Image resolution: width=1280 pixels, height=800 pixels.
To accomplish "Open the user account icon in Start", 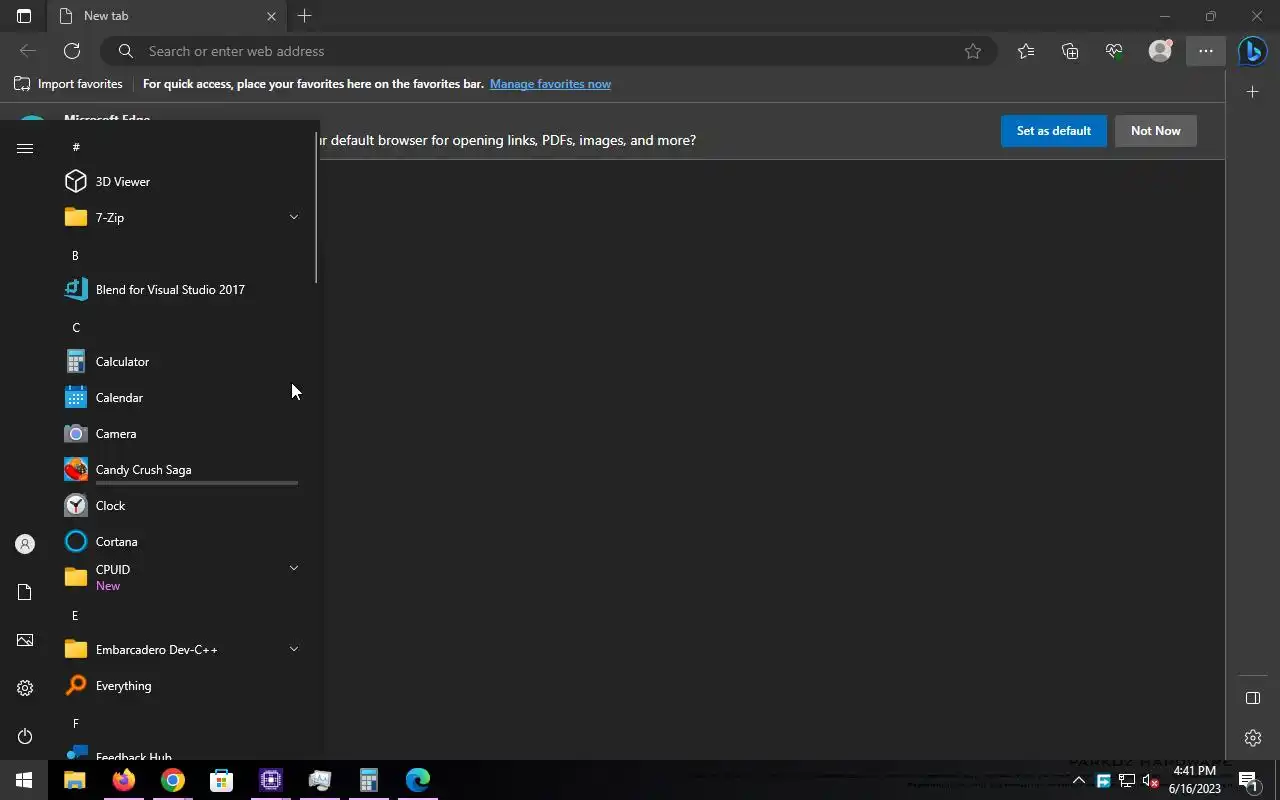I will point(25,544).
